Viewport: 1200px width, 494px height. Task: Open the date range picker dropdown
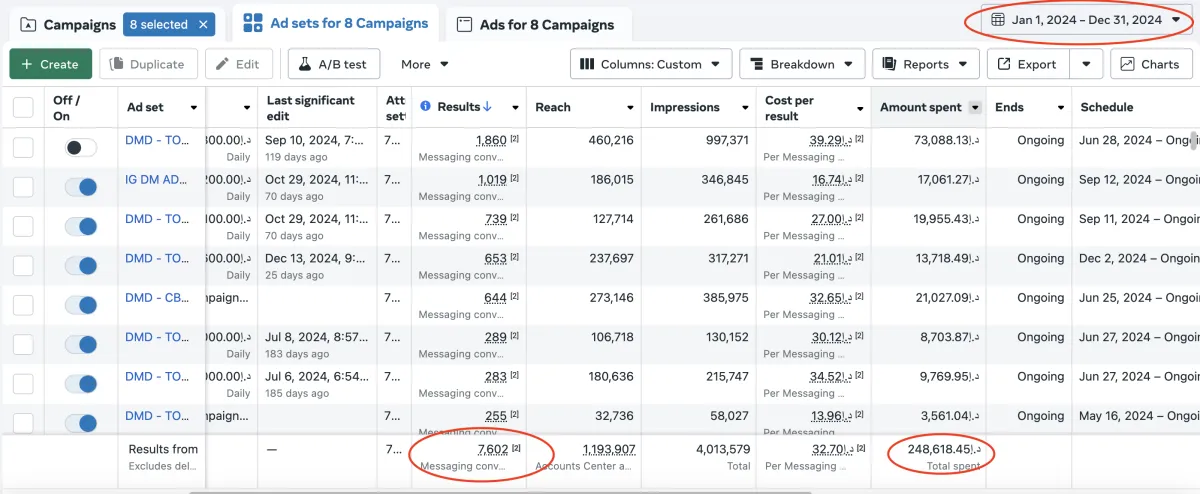[1086, 20]
